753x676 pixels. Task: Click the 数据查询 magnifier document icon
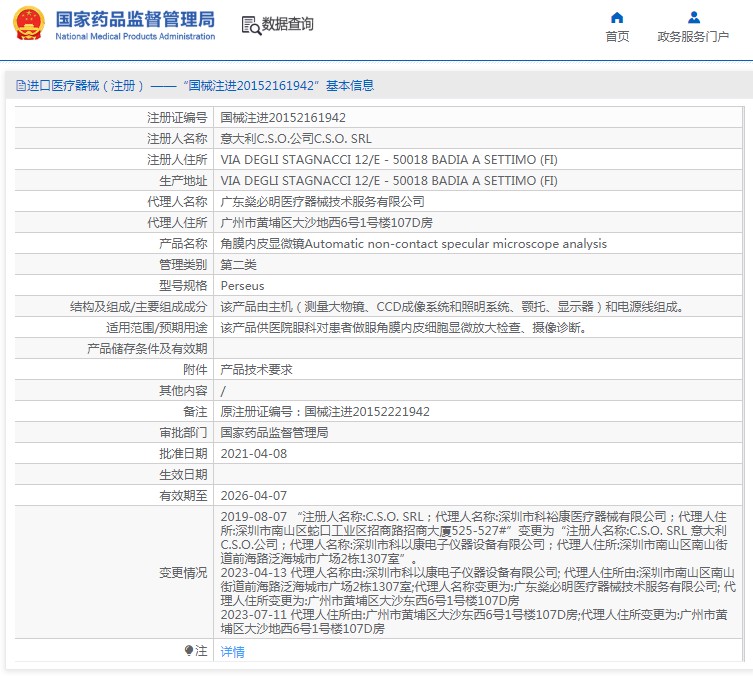251,24
